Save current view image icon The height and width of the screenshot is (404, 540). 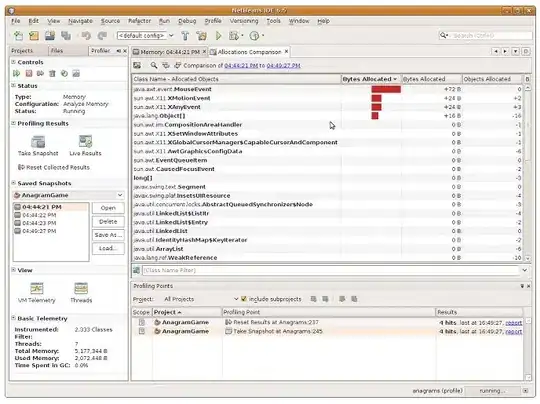click(137, 65)
